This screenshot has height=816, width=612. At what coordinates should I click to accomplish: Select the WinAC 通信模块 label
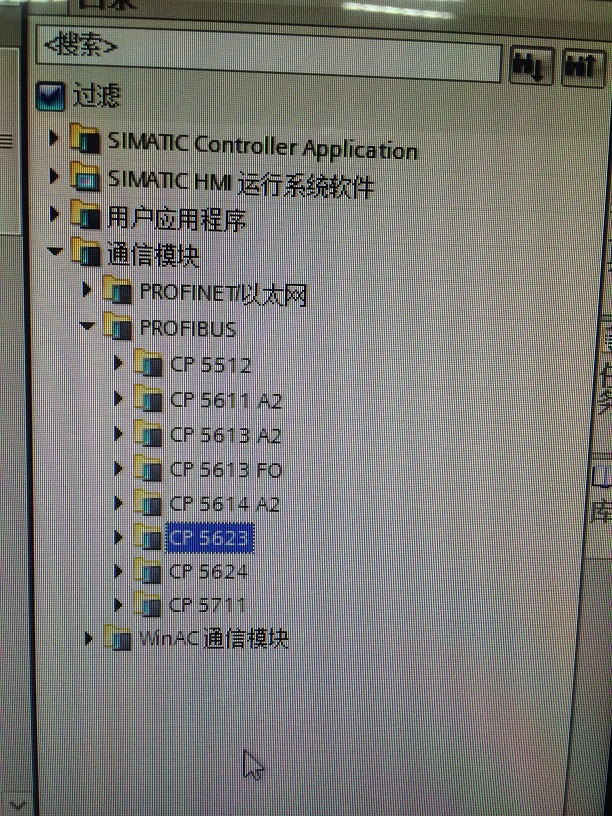(x=213, y=639)
